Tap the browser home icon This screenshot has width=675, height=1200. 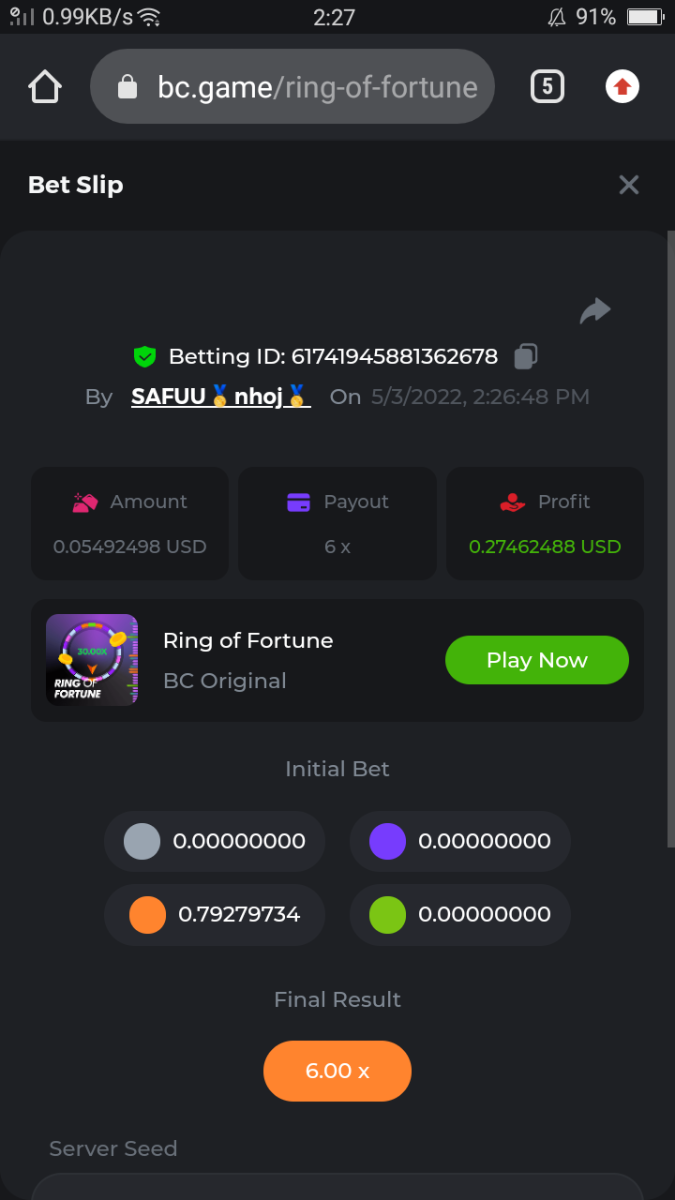click(45, 87)
